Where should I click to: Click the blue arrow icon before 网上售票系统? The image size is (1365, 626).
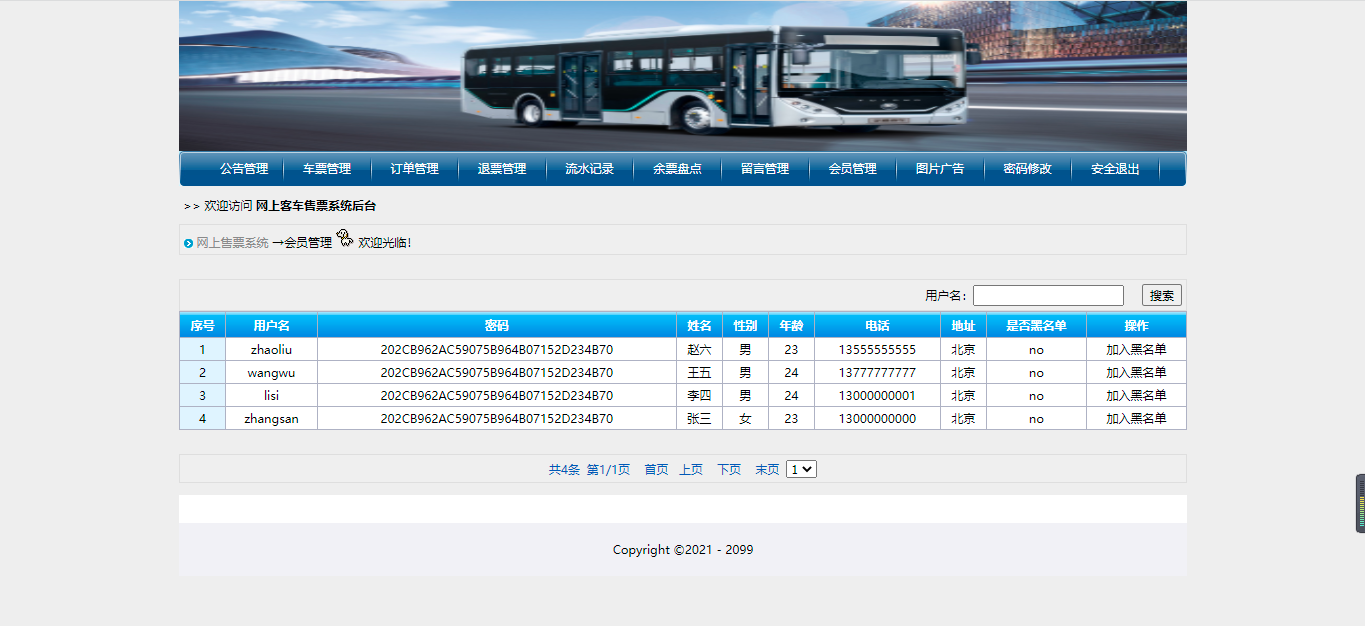pyautogui.click(x=188, y=243)
